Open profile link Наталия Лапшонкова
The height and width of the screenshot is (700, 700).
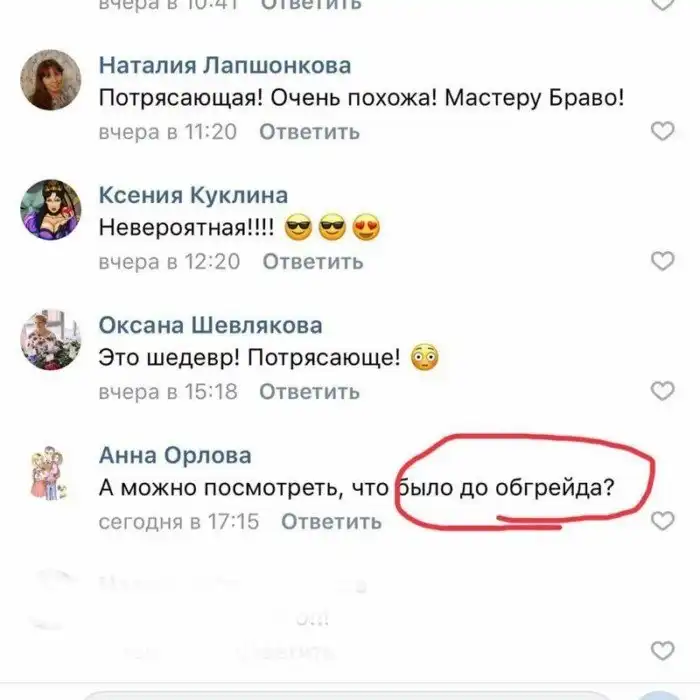pos(225,65)
